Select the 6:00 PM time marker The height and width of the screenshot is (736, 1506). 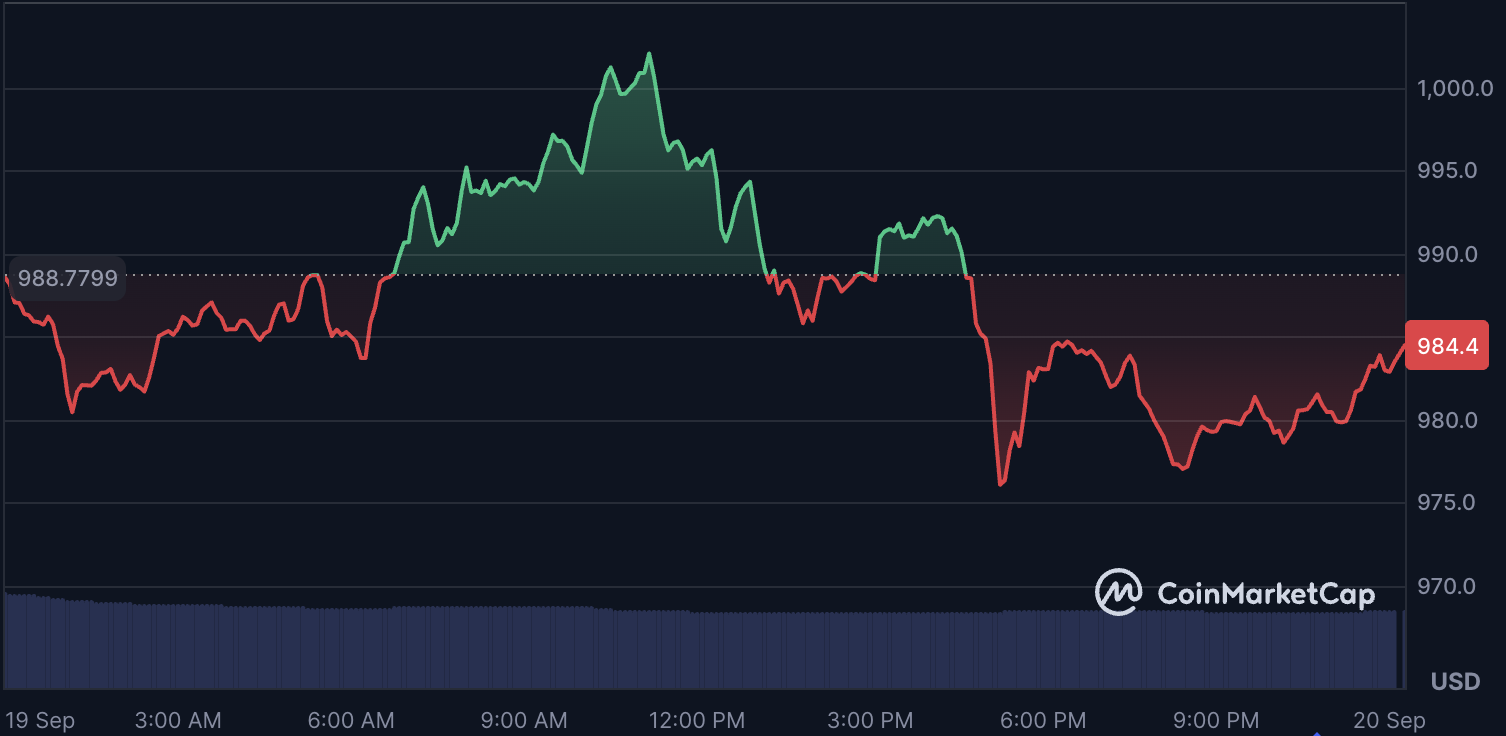[1043, 720]
